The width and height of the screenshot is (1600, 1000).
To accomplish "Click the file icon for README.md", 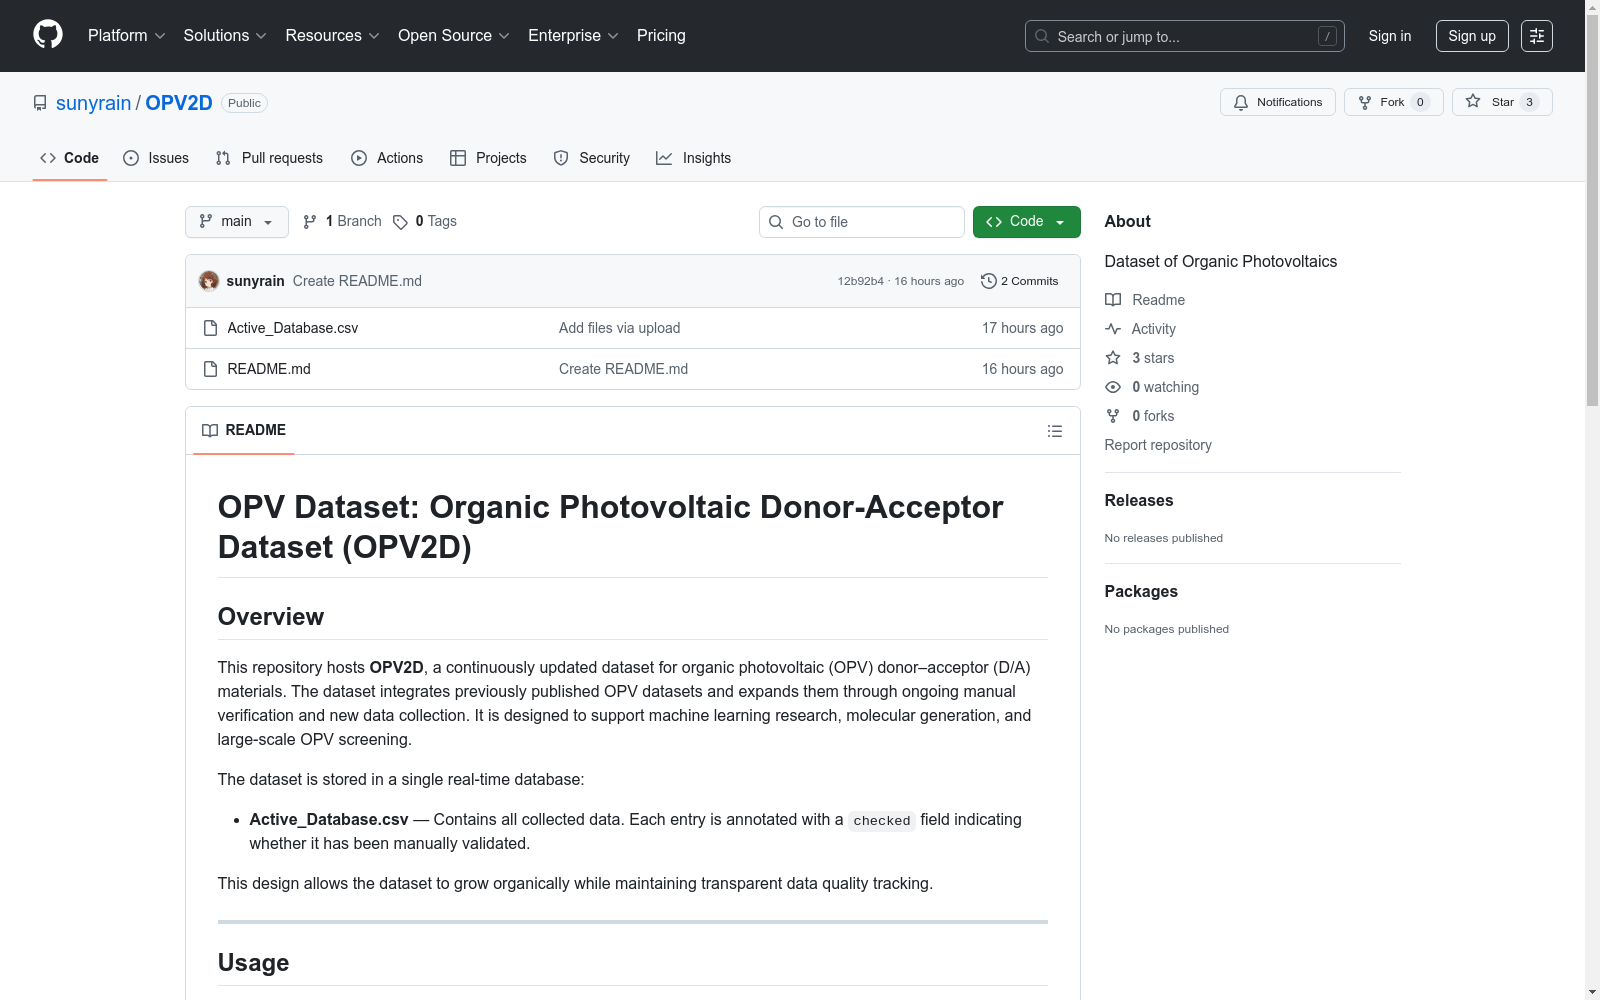I will 210,369.
